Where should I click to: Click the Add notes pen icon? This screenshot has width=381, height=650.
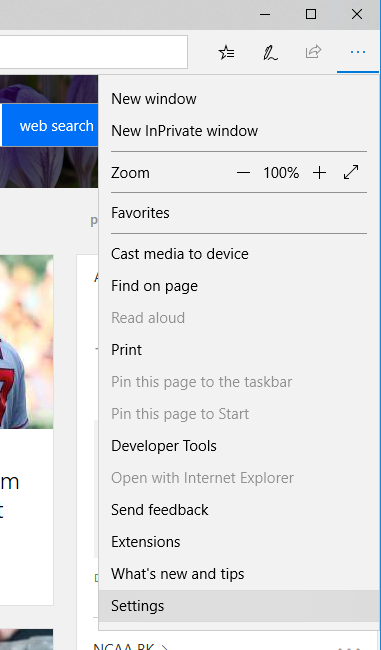tap(270, 53)
